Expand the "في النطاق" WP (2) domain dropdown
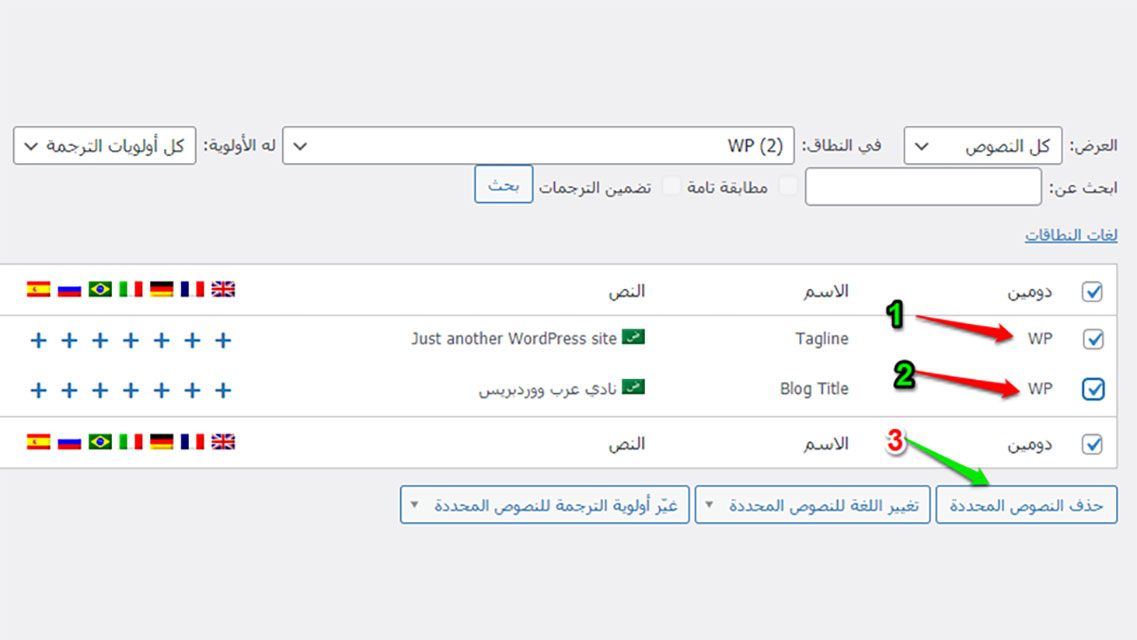Screen dimensions: 1137x640 pos(538,146)
